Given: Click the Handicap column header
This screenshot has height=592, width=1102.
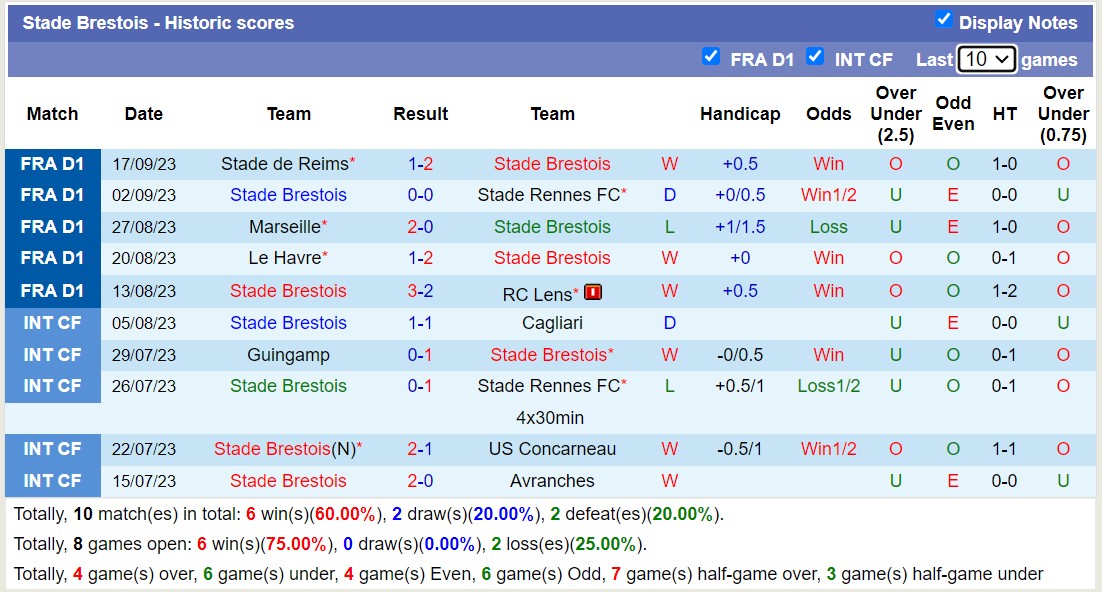Looking at the screenshot, I should click(x=740, y=114).
